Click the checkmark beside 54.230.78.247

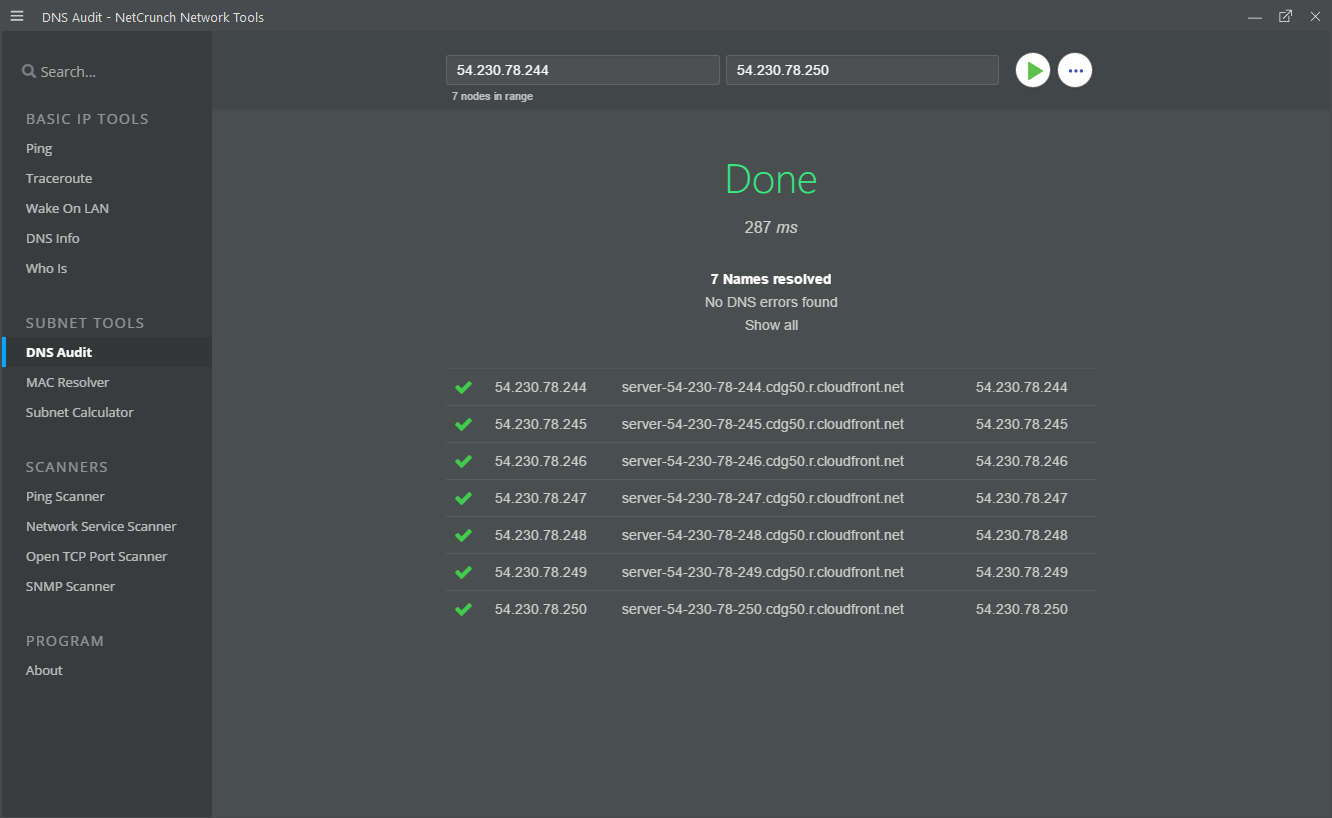click(x=463, y=498)
